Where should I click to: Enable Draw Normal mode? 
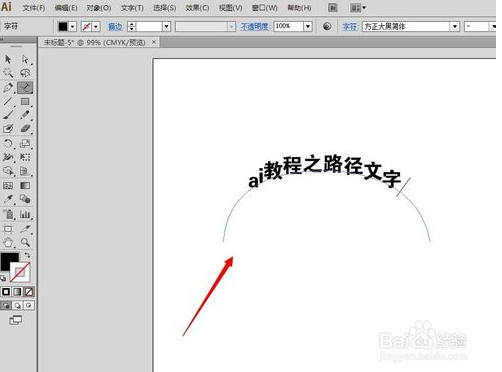(x=6, y=305)
